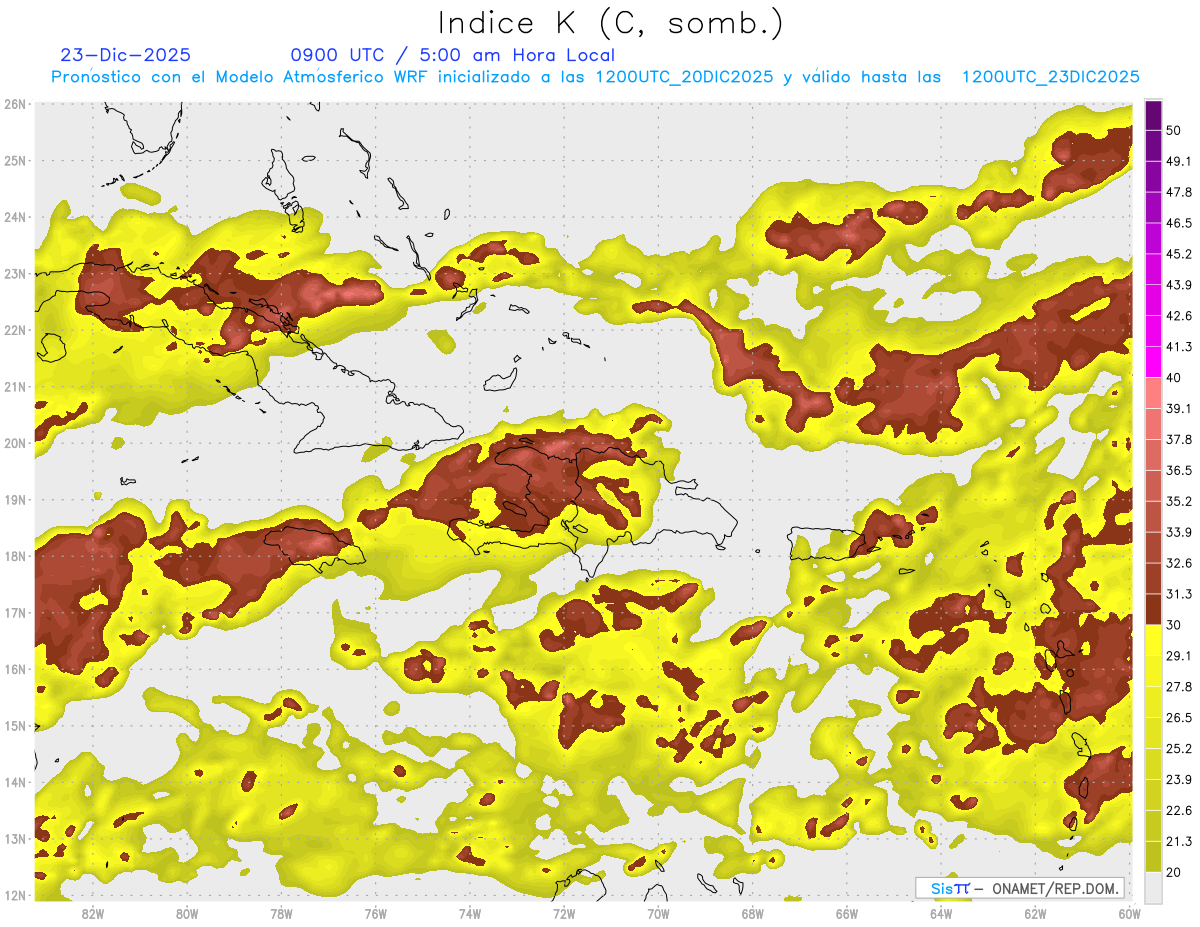This screenshot has width=1200, height=927.
Task: Click the "18N" latitude axis label
Action: point(15,556)
